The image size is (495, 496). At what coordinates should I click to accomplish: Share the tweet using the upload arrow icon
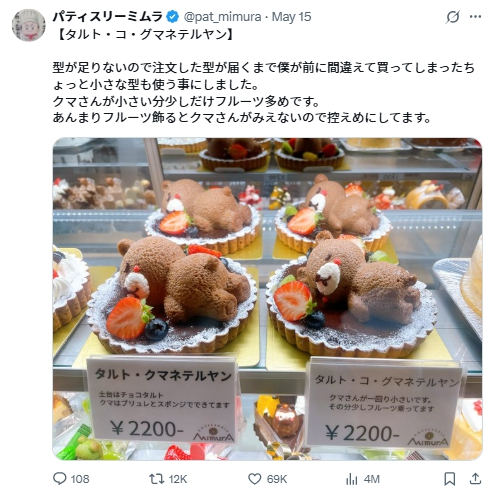coord(475,479)
